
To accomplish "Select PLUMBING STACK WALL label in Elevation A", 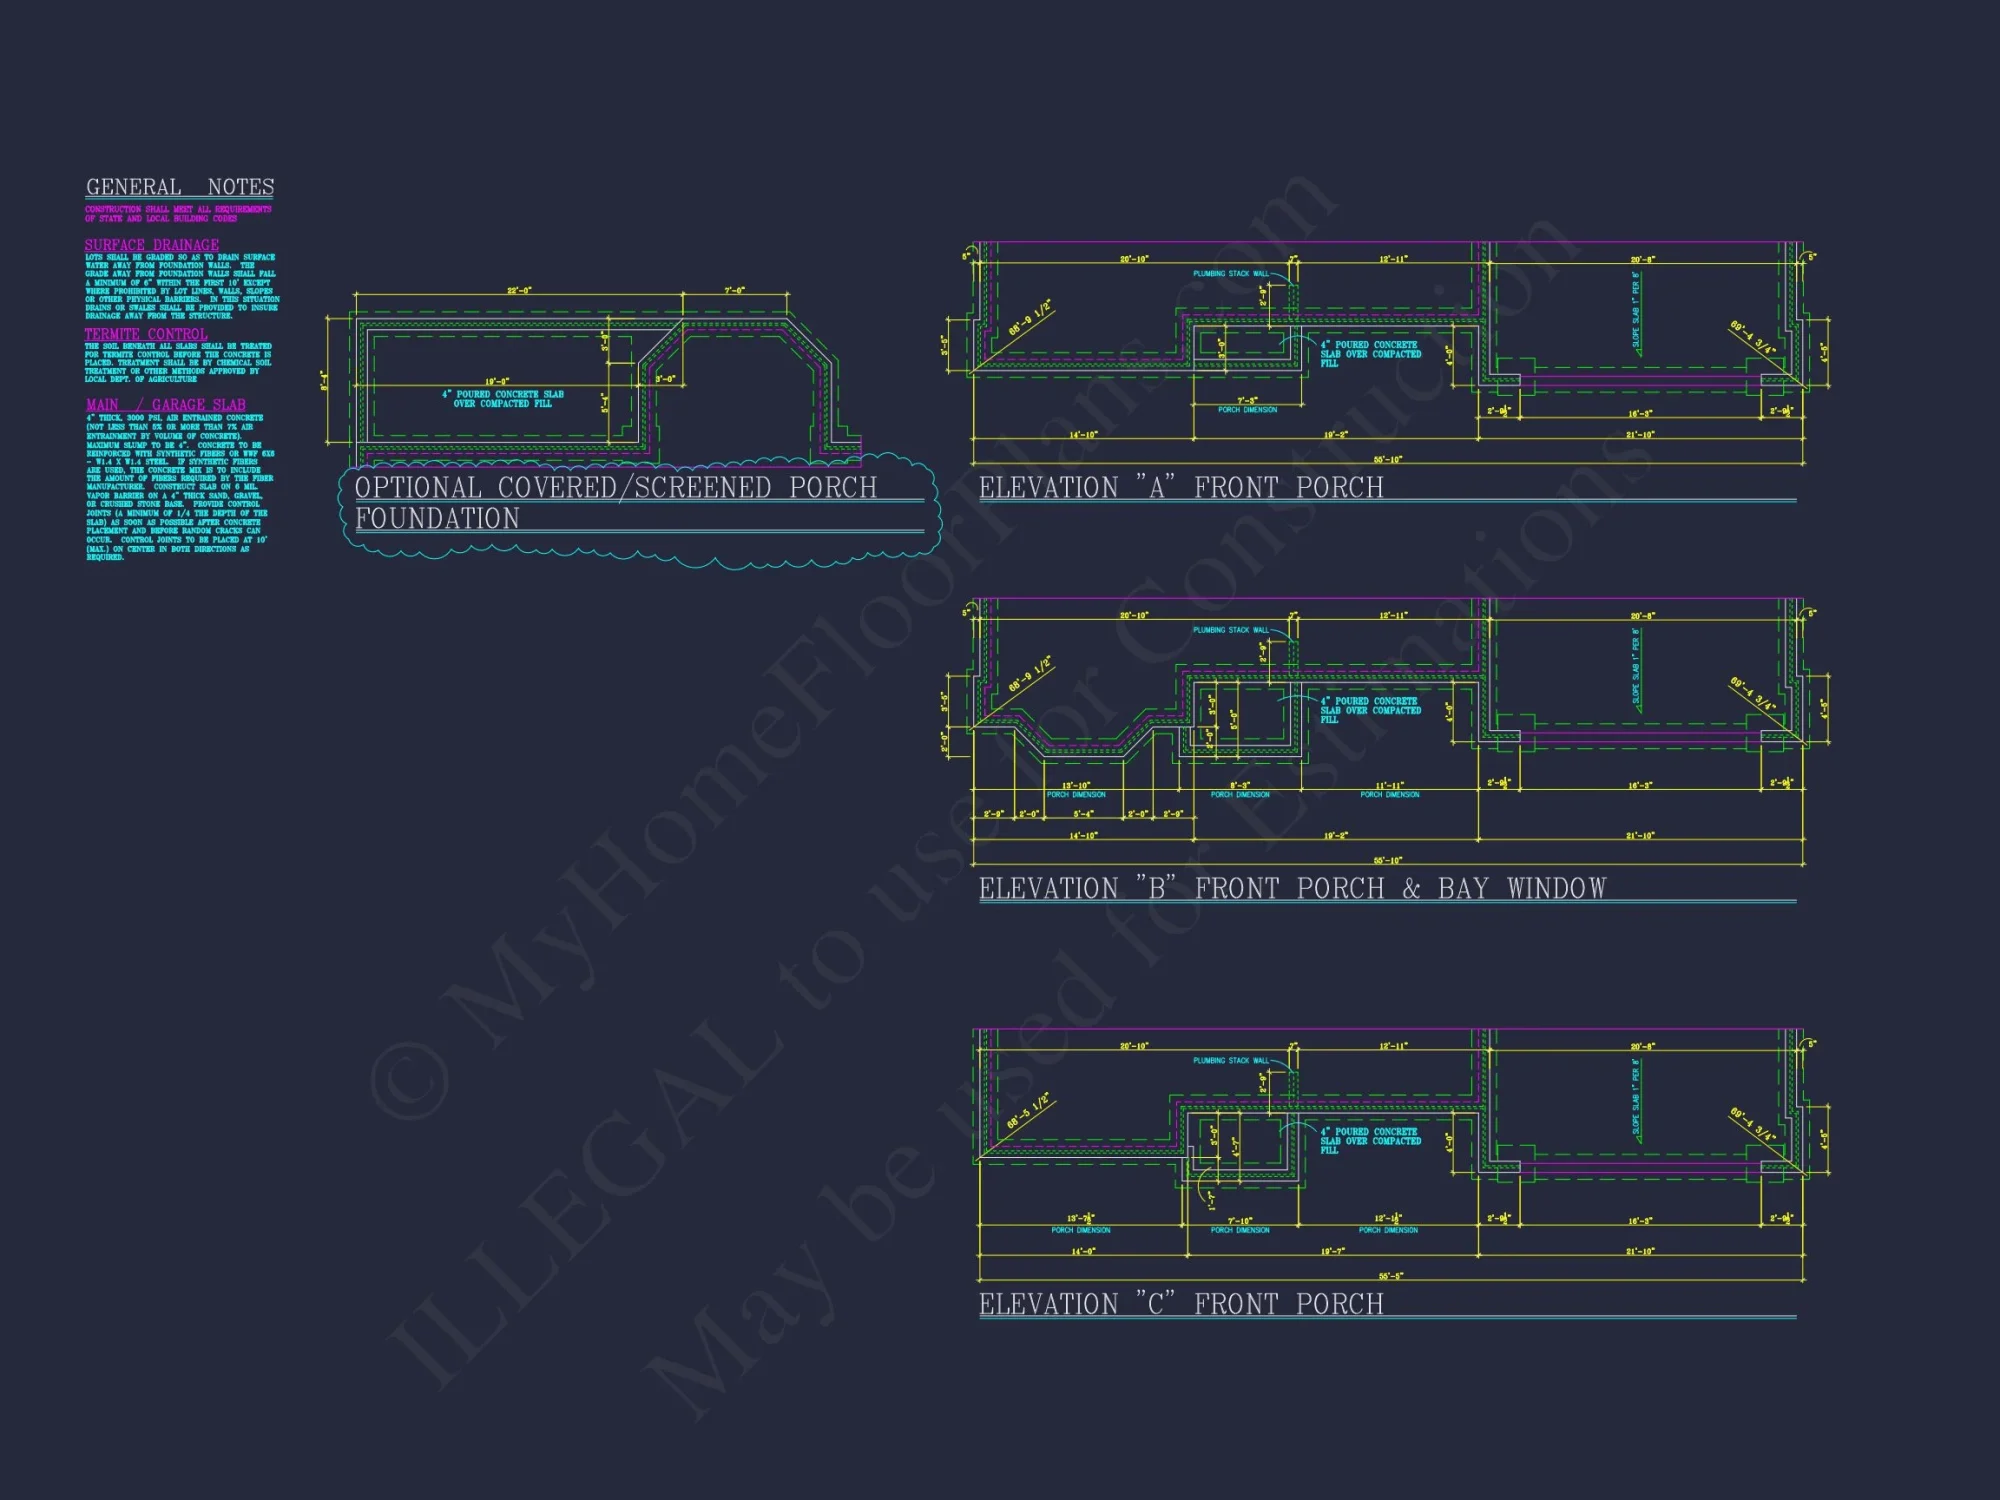I will click(x=1230, y=273).
